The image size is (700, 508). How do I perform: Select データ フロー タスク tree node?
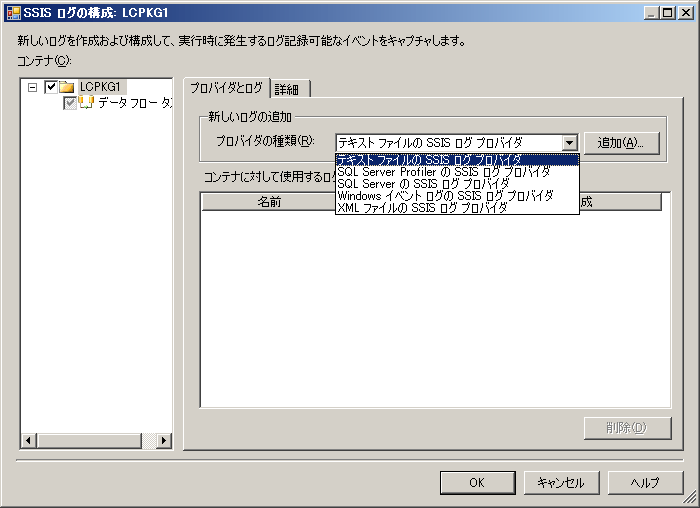[x=135, y=103]
